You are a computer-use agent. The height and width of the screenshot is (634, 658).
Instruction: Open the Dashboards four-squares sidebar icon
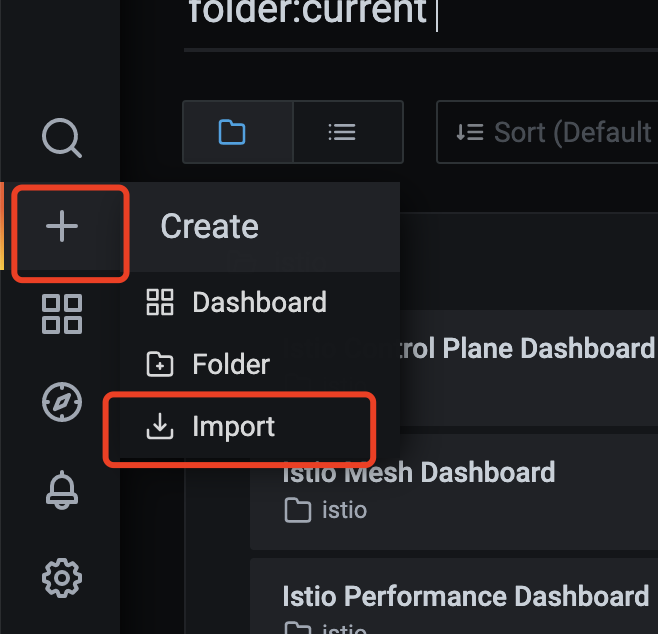pyautogui.click(x=62, y=314)
